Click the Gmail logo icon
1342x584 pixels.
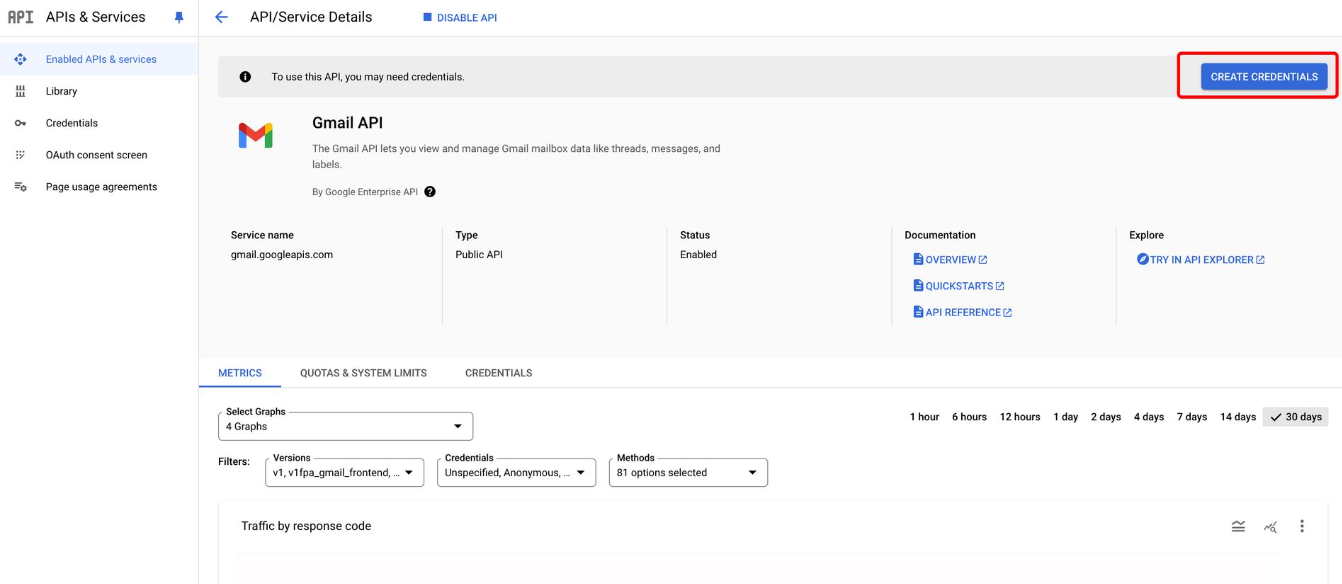click(x=255, y=136)
